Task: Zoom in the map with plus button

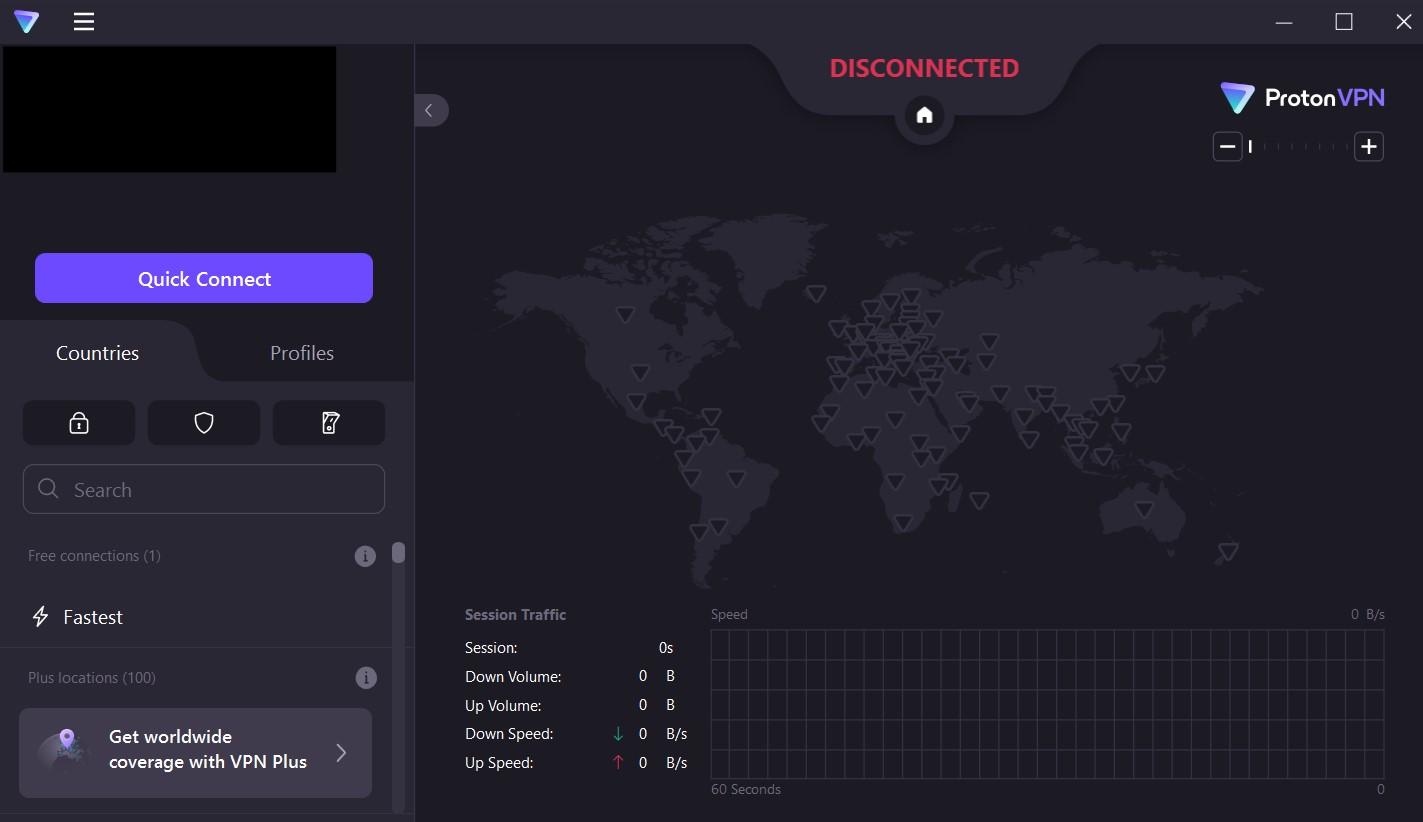Action: (1369, 147)
